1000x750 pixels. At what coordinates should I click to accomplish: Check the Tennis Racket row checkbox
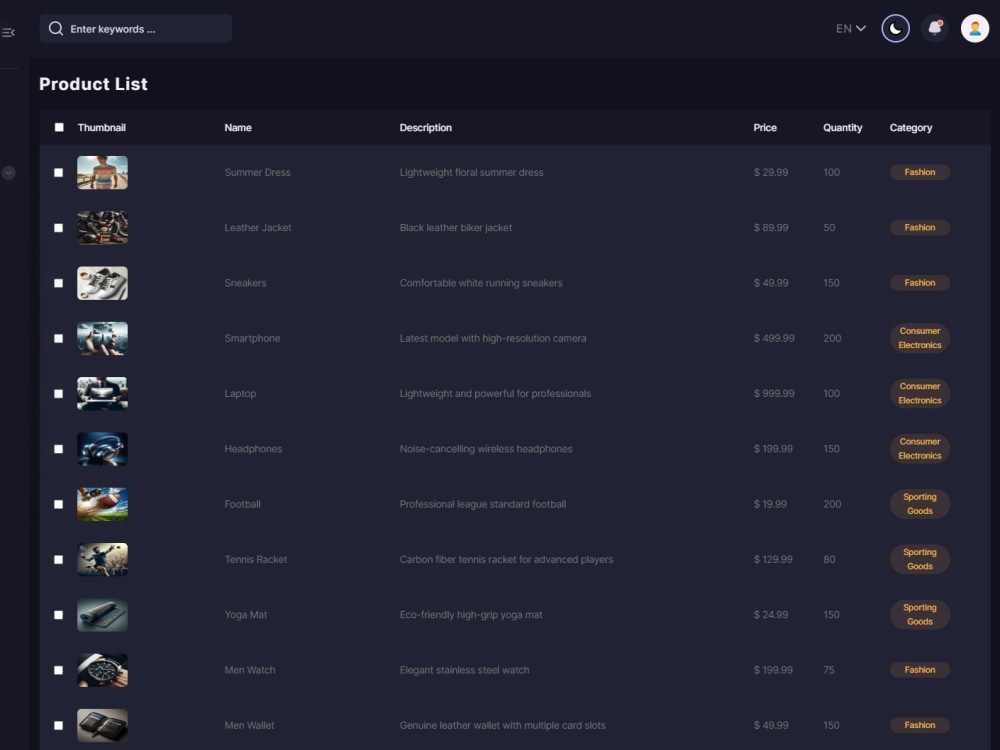coord(59,559)
